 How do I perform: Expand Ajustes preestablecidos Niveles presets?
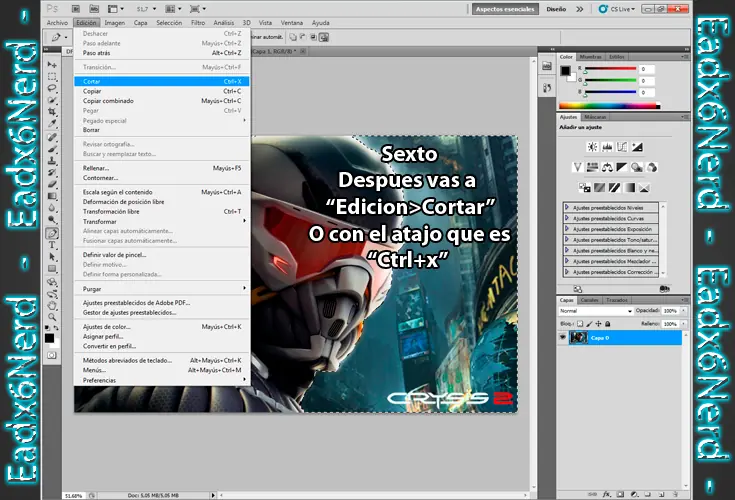[x=567, y=207]
